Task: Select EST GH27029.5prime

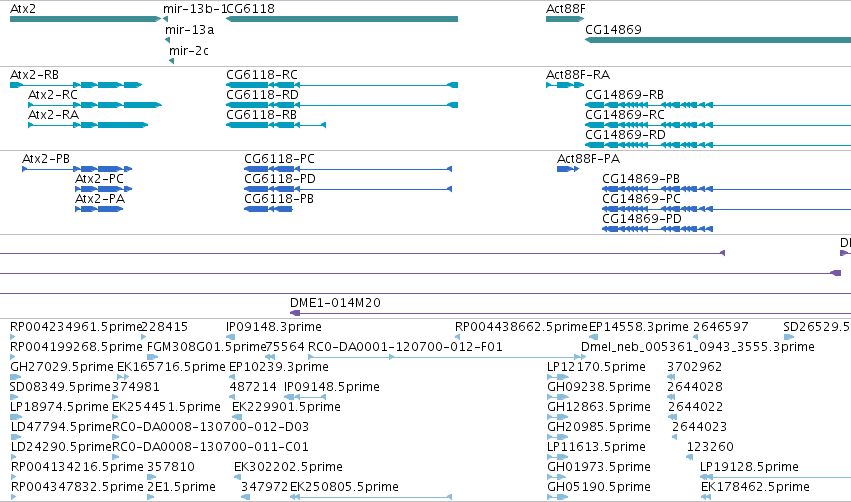Action: coord(62,367)
